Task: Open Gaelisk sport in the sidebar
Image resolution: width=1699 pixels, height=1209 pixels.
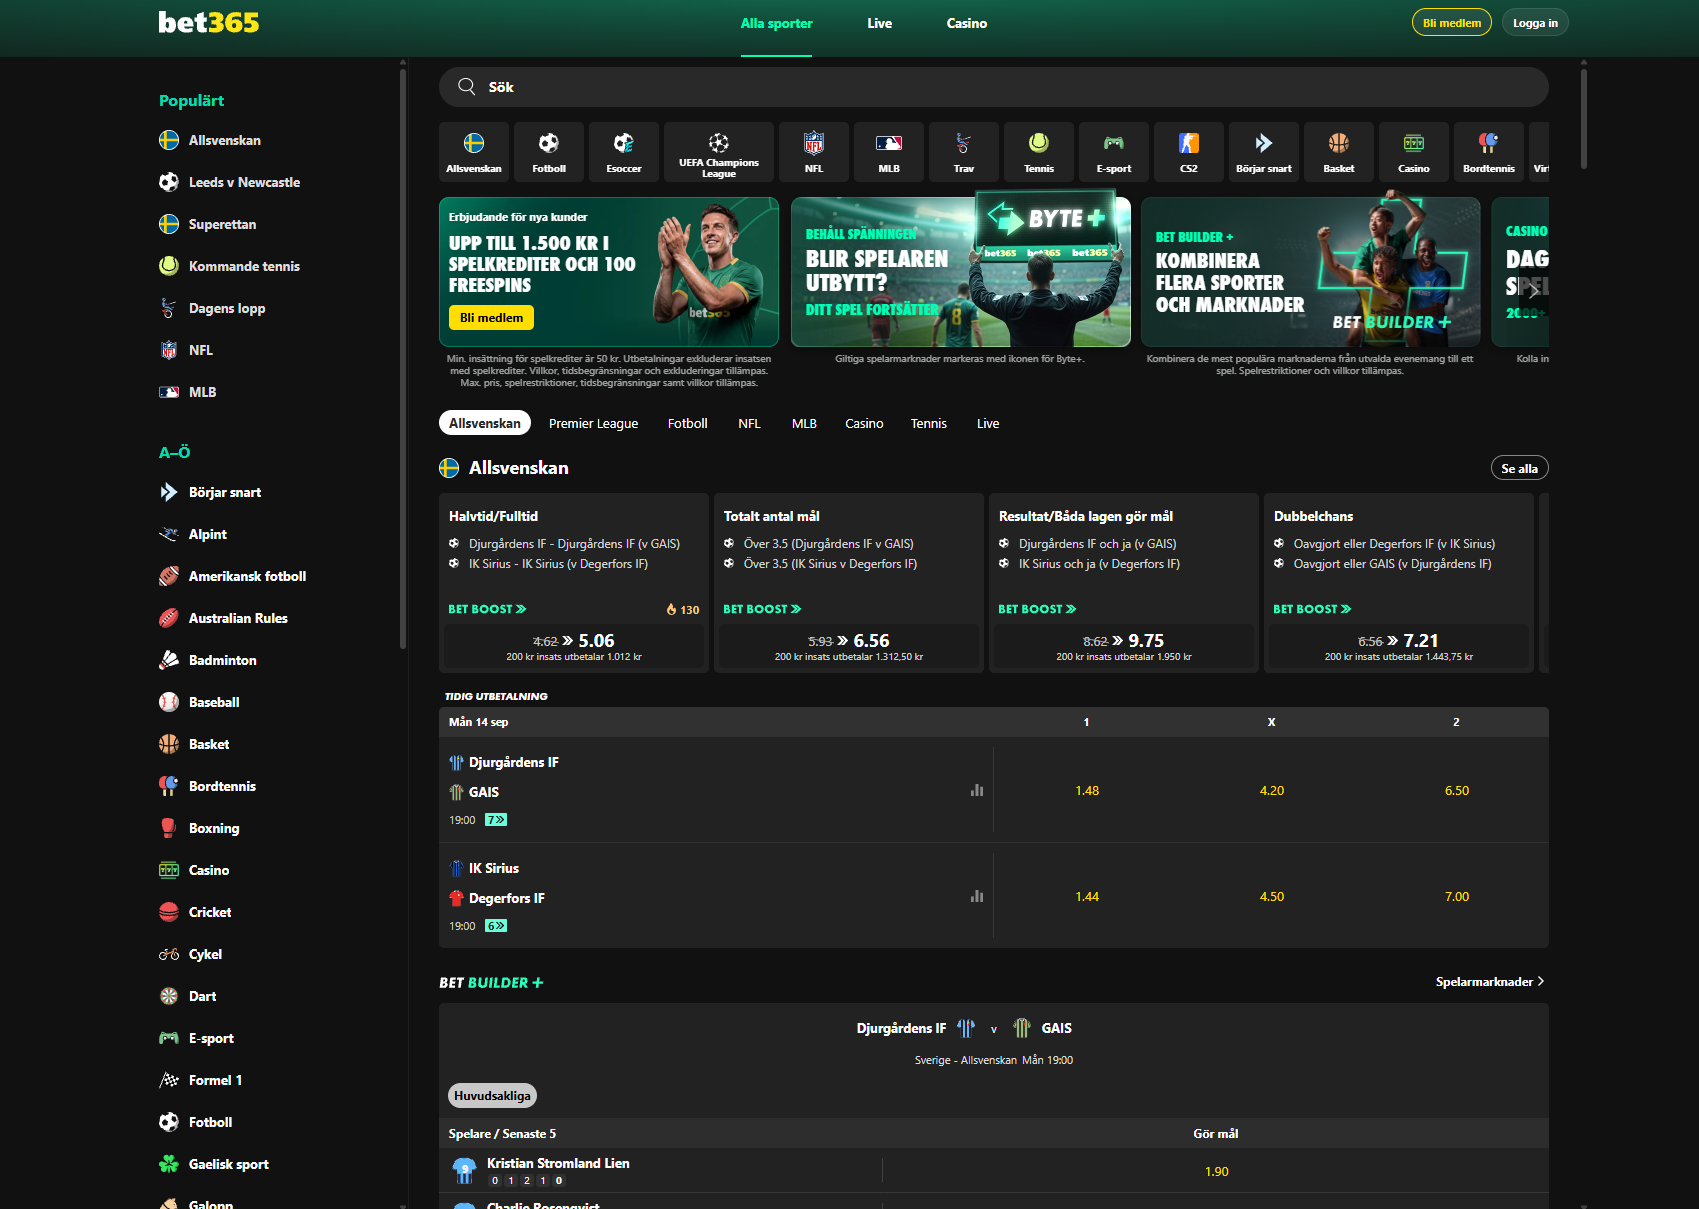Action: pyautogui.click(x=228, y=1164)
